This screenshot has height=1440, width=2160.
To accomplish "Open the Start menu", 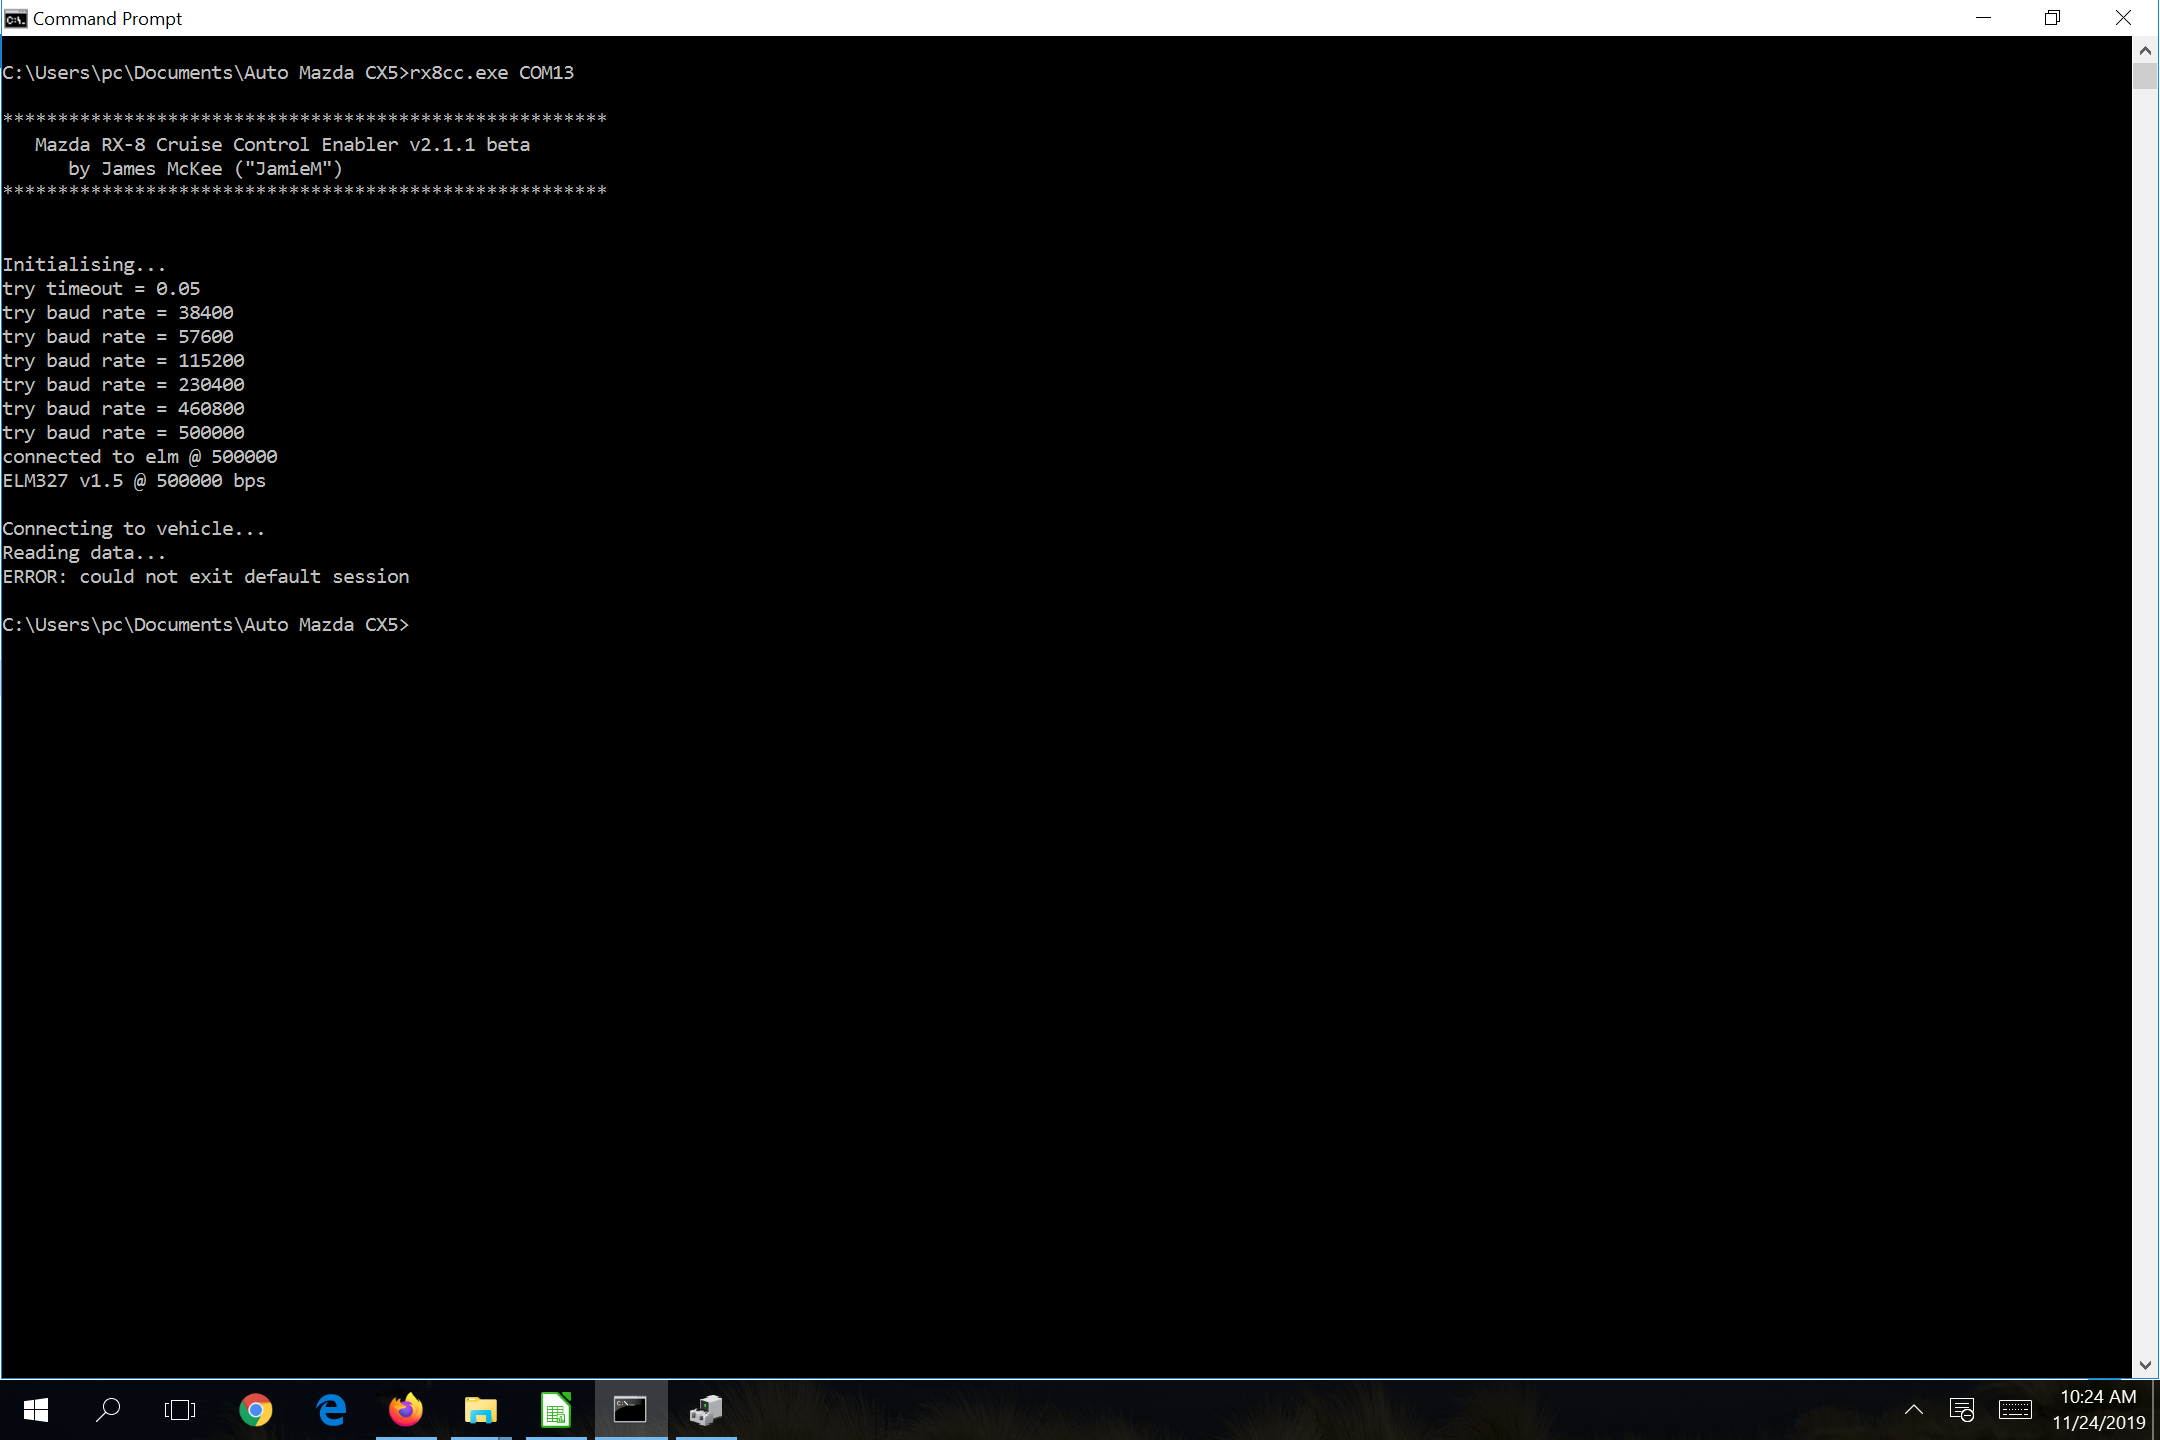I will pos(36,1410).
